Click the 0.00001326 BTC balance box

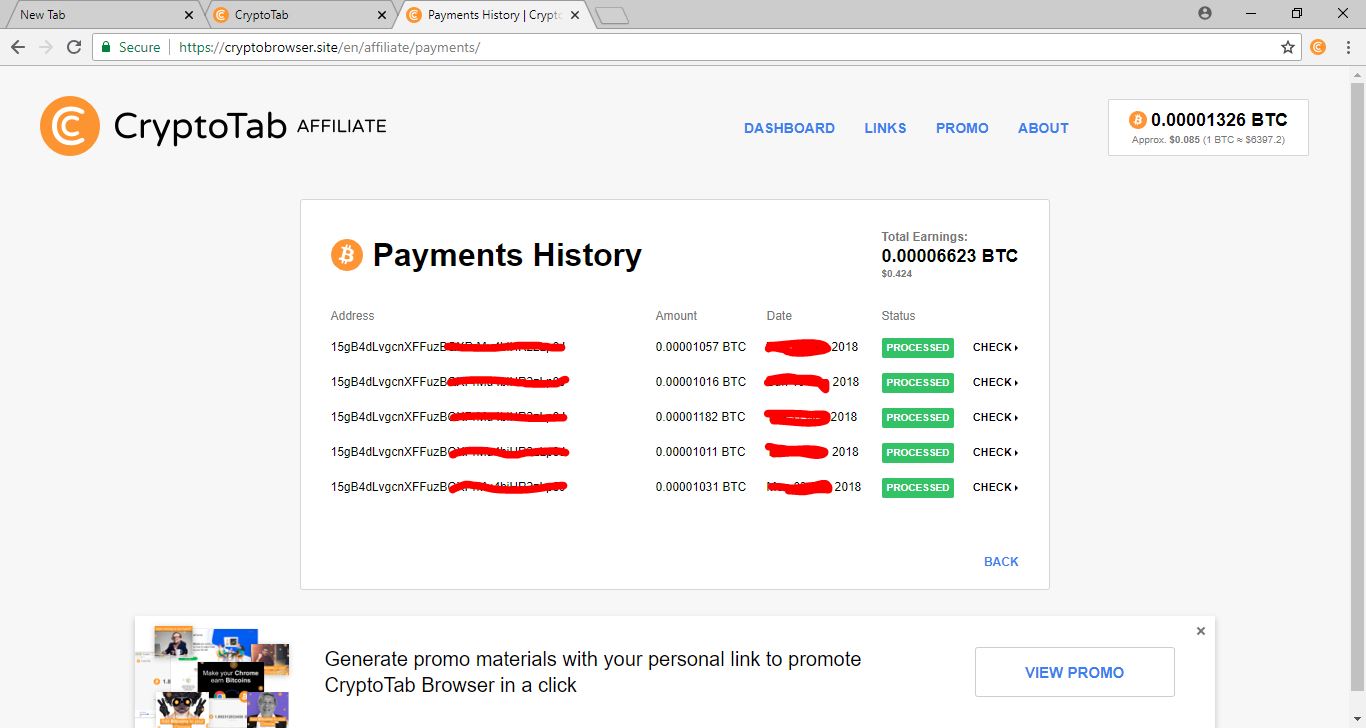(1208, 128)
